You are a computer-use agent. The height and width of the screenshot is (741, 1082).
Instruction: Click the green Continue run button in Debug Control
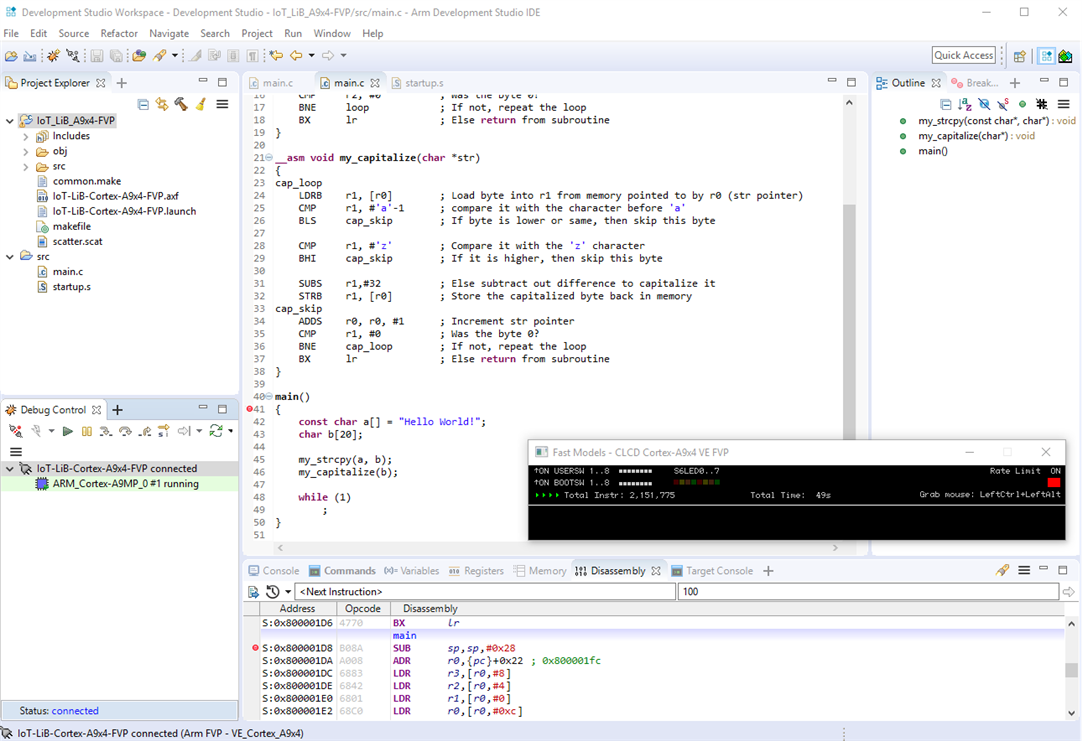(67, 431)
